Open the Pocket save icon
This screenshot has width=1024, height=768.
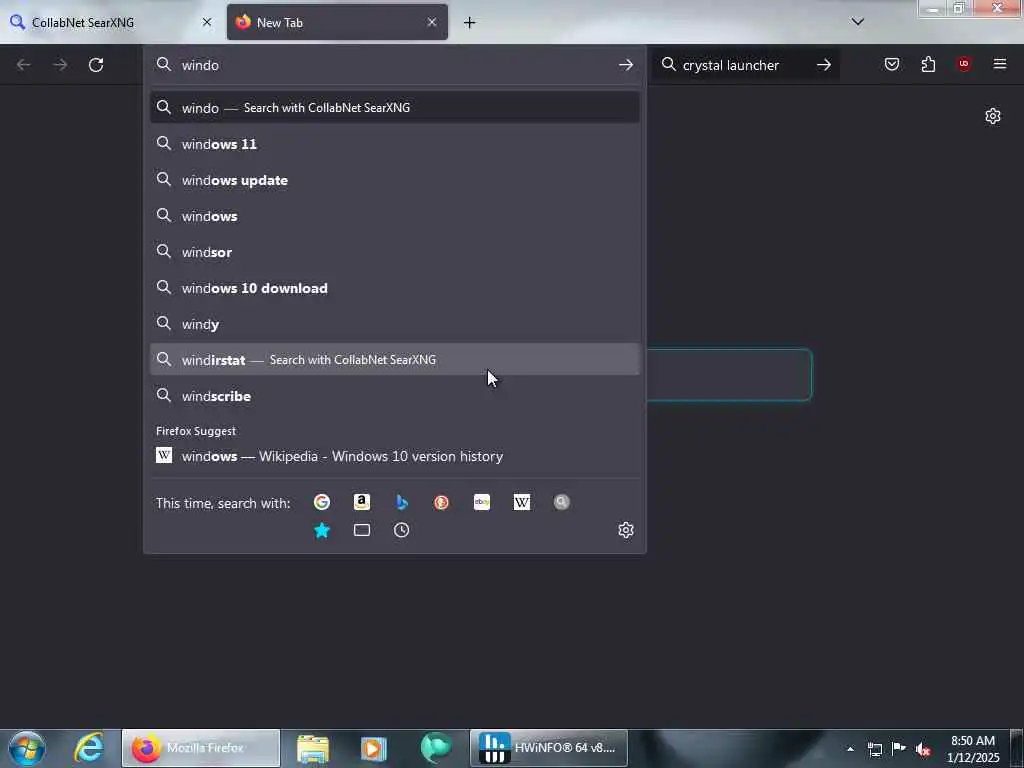[891, 64]
